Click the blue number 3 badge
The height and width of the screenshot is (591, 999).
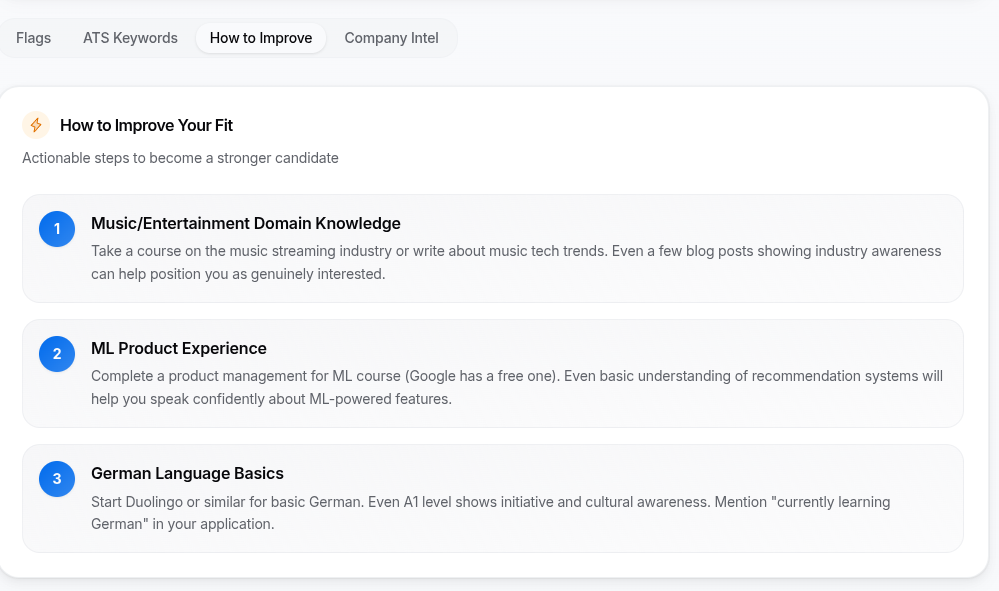tap(57, 479)
